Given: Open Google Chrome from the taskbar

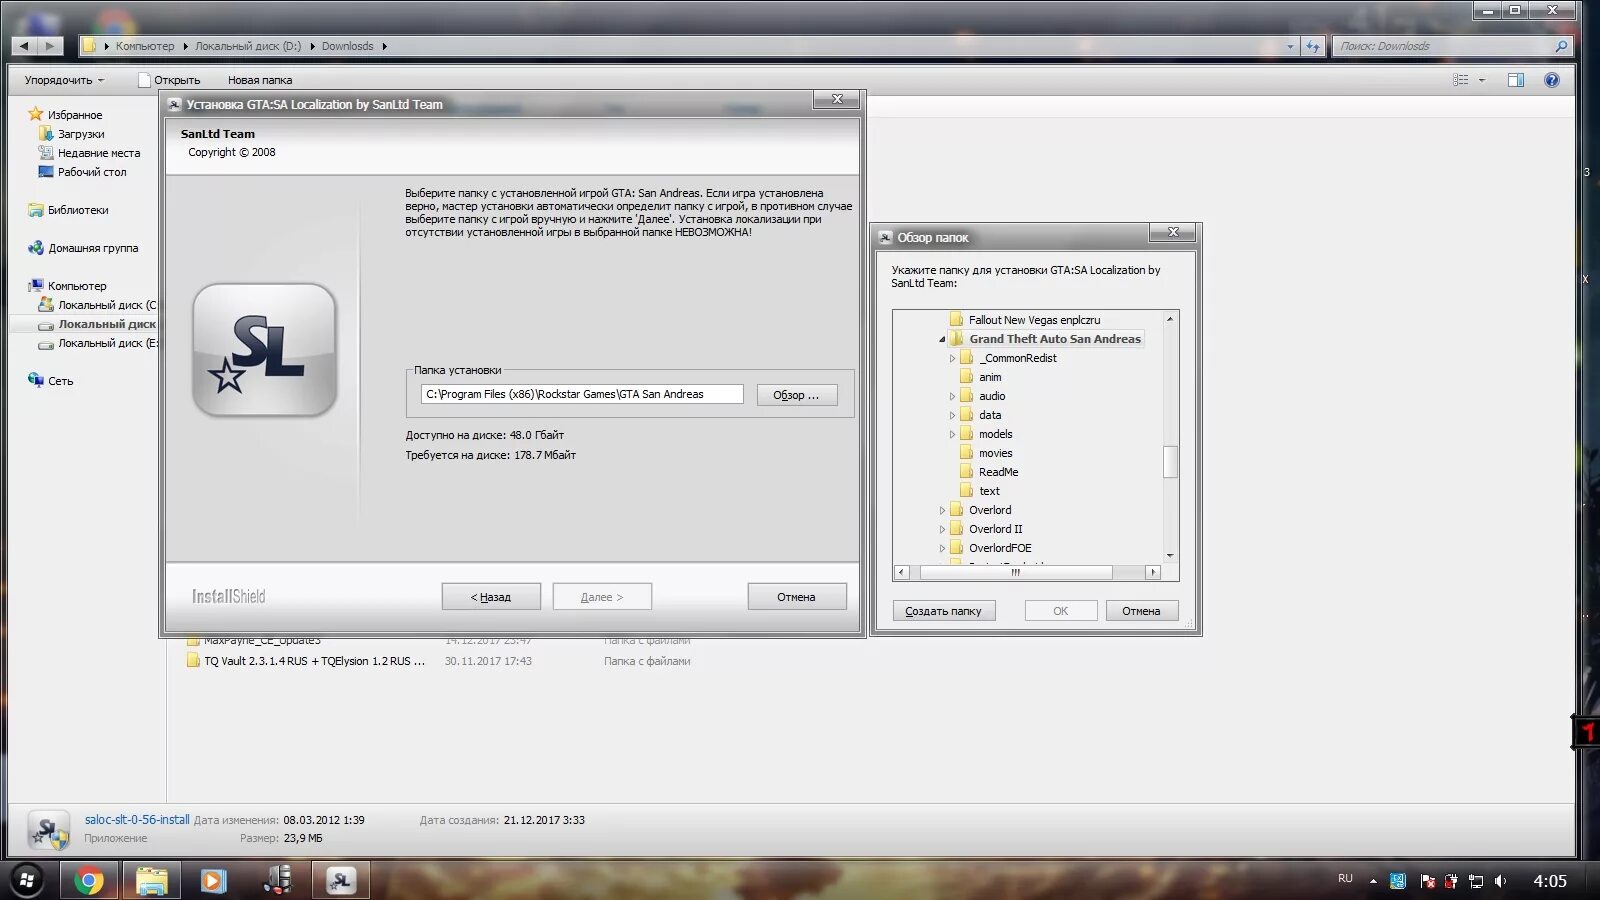Looking at the screenshot, I should 89,881.
